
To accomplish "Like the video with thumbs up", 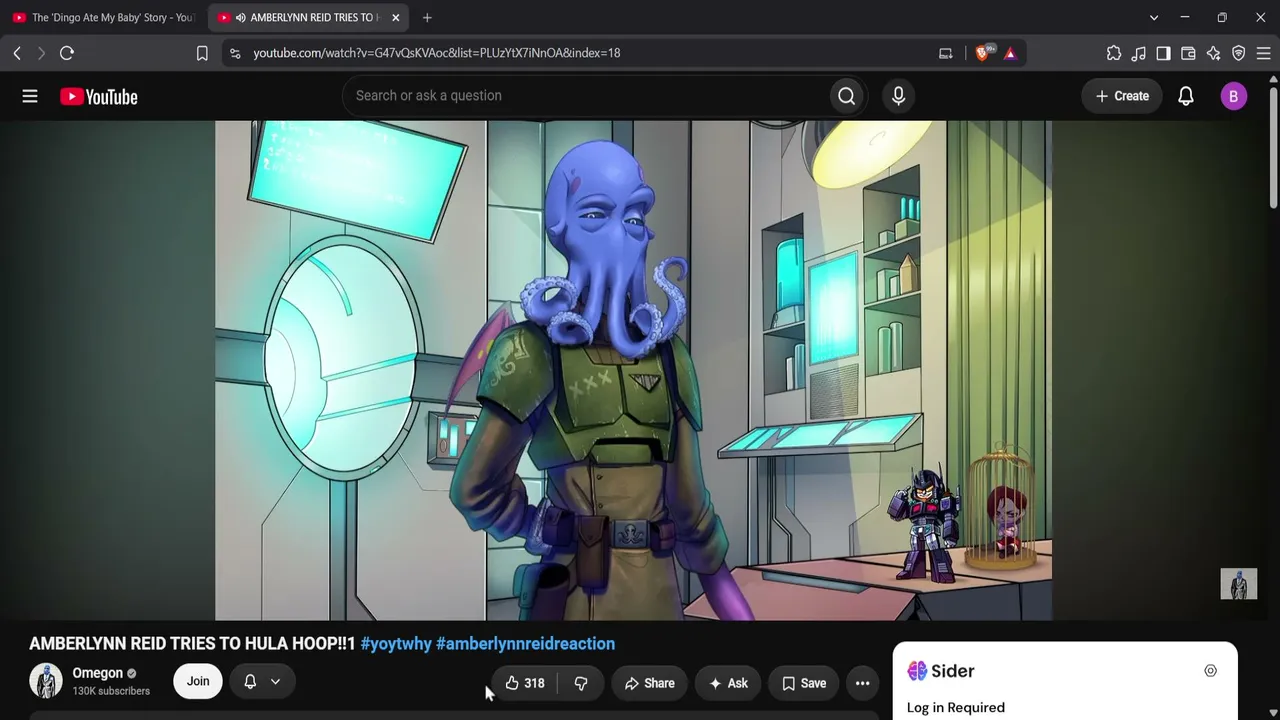I will click(x=524, y=683).
